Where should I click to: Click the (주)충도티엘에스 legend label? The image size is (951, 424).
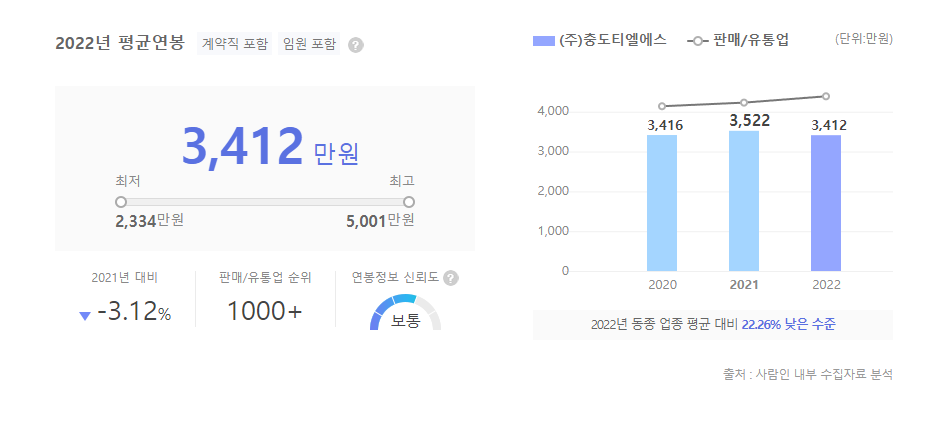point(613,41)
